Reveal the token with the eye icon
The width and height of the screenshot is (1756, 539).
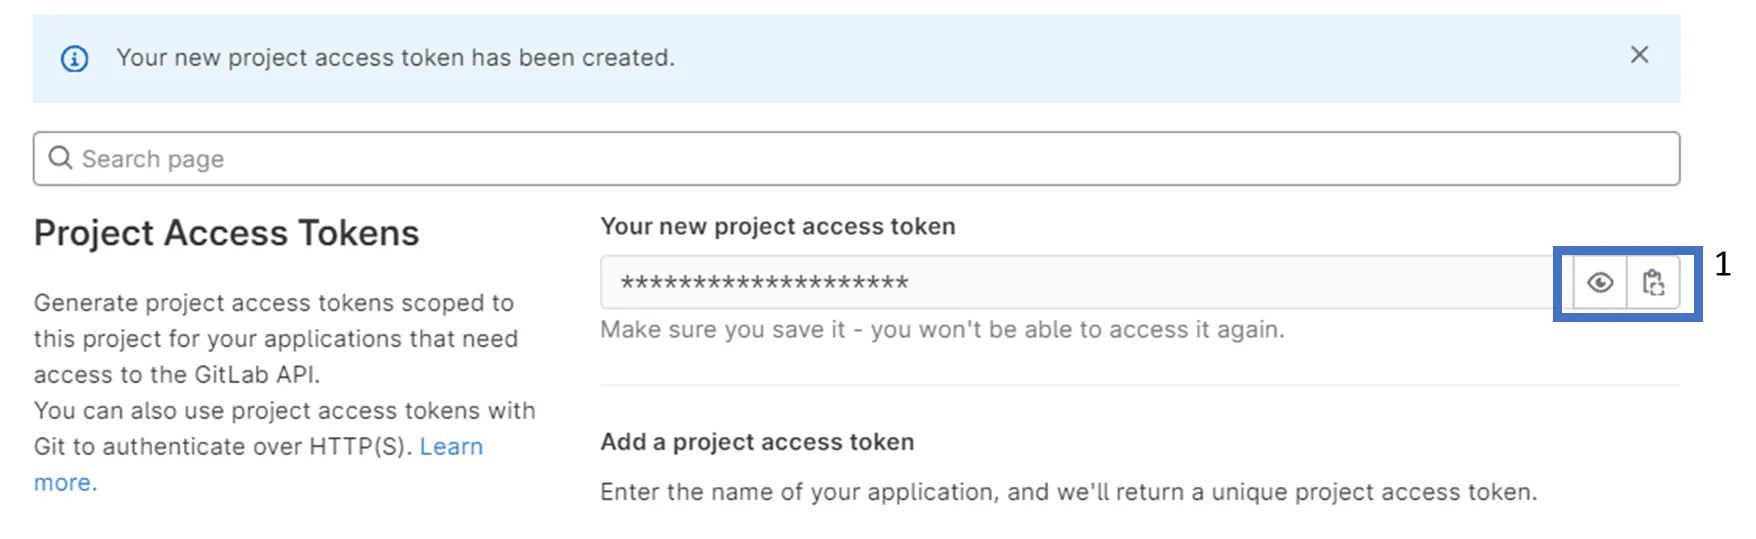1600,283
